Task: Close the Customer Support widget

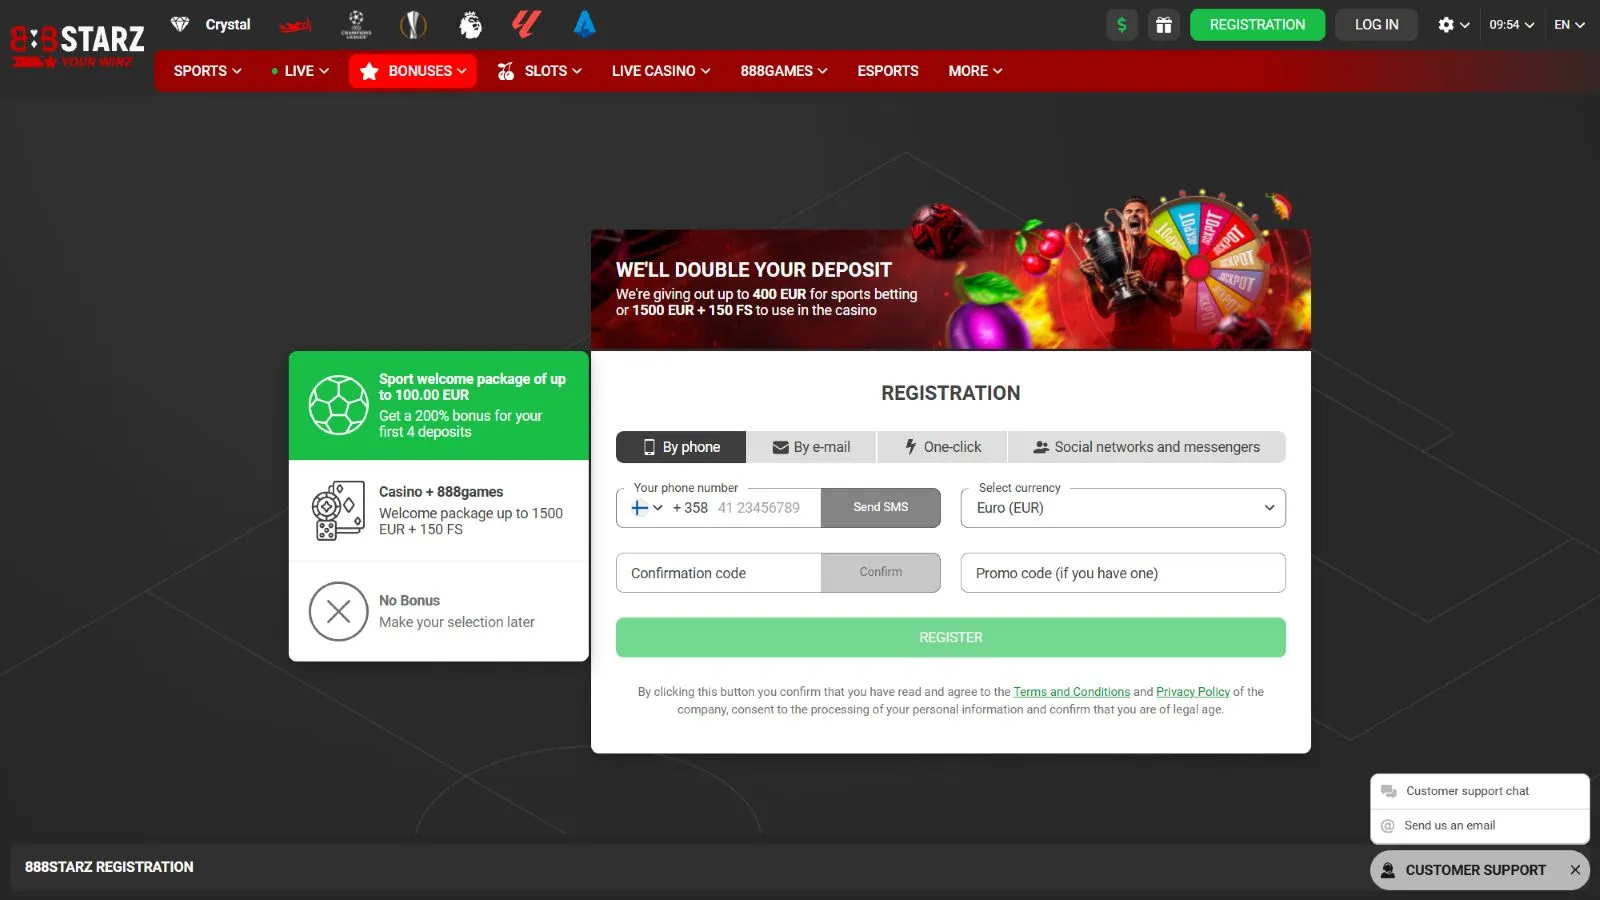Action: [x=1575, y=870]
